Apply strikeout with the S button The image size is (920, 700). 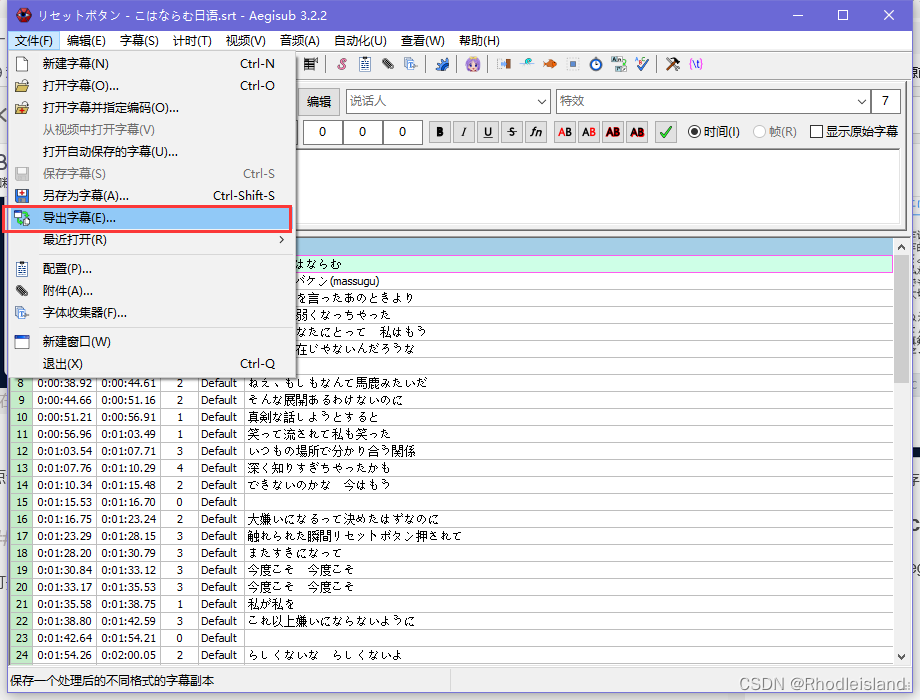point(512,132)
